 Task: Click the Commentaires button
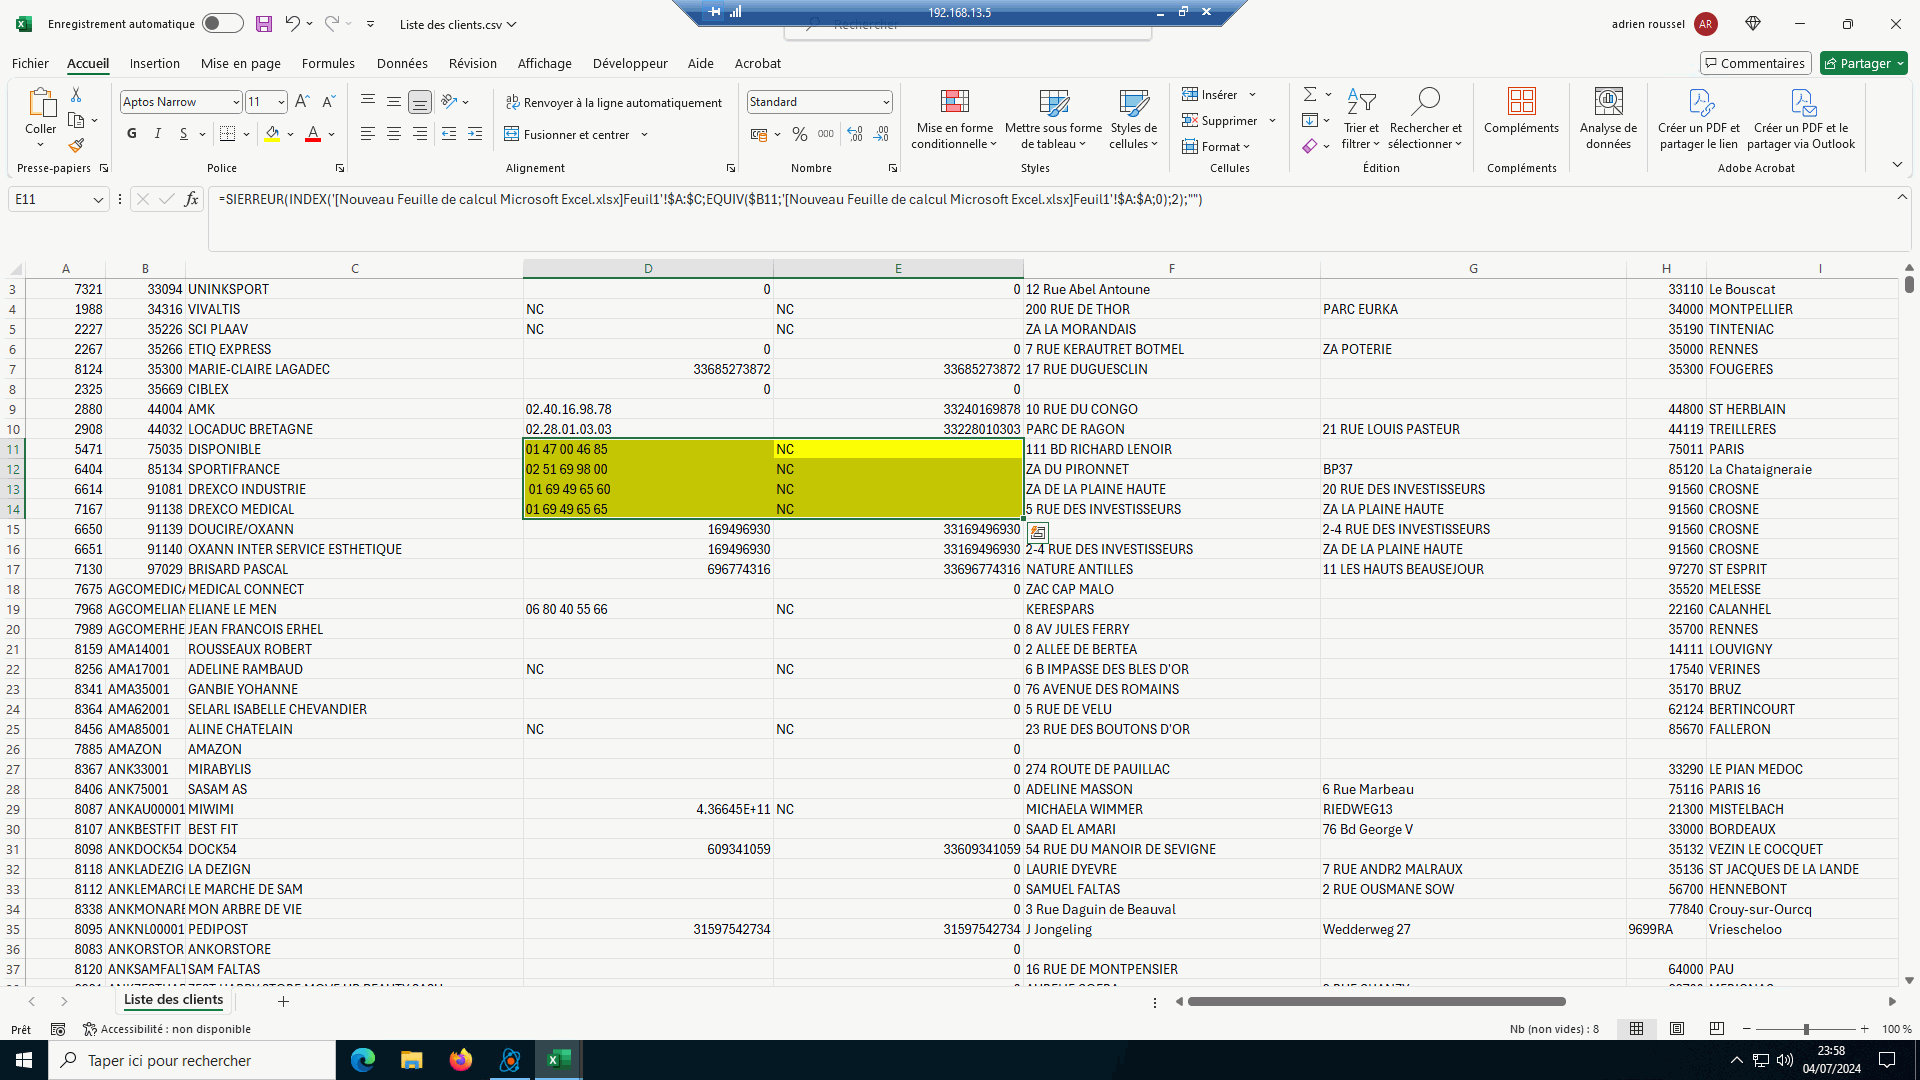(x=1755, y=63)
